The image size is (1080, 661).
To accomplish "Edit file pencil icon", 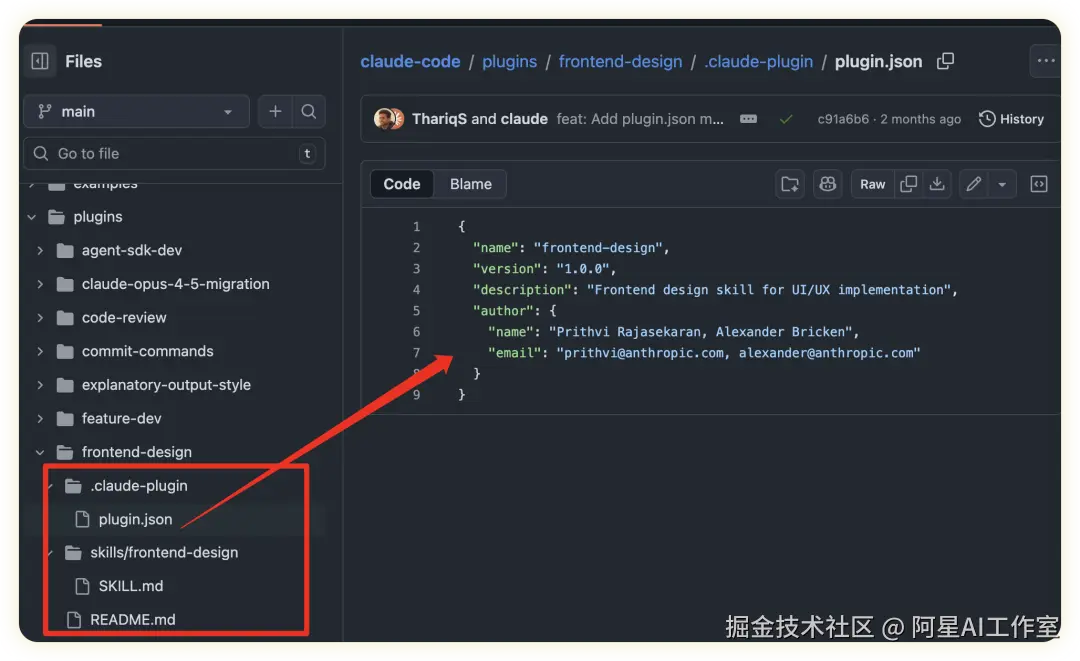I will click(x=973, y=185).
